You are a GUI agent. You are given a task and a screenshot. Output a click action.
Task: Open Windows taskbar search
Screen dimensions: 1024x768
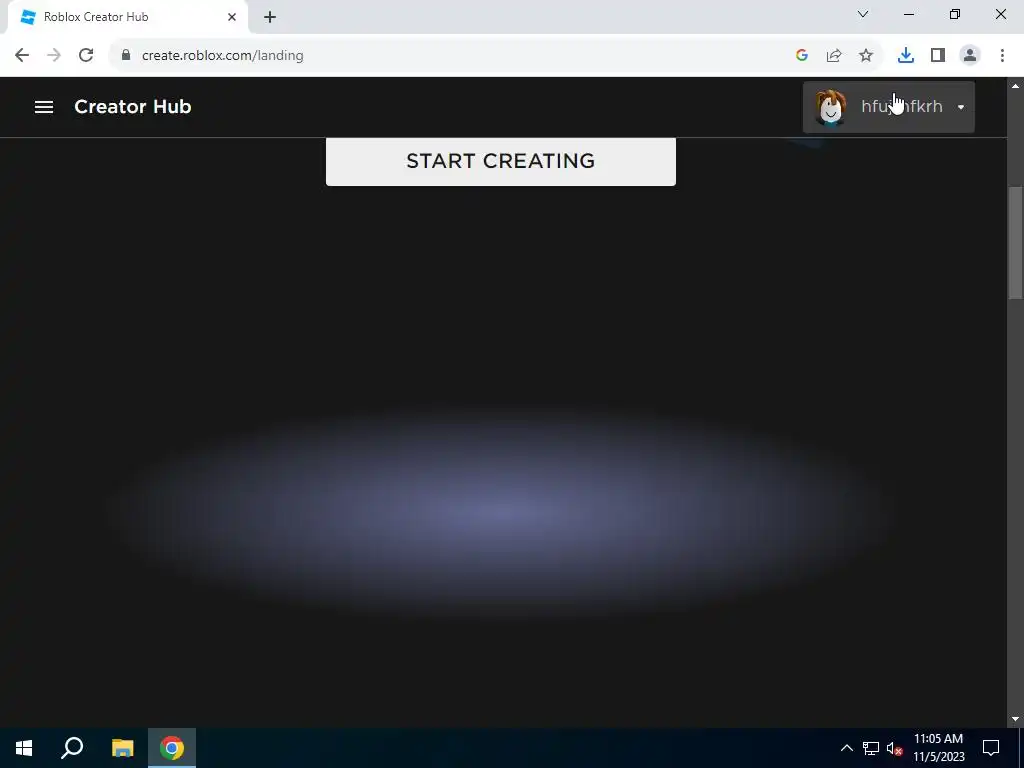click(x=72, y=748)
